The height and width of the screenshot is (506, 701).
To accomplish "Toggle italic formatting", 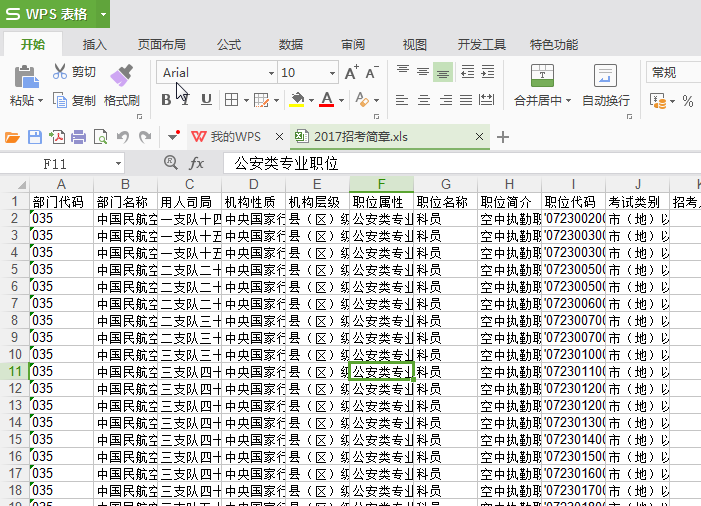I will pyautogui.click(x=186, y=100).
